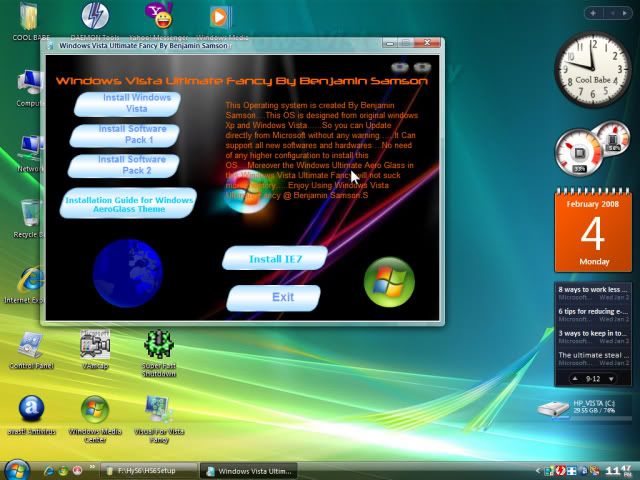Open the COOL BABE folder on desktop

[x=30, y=21]
